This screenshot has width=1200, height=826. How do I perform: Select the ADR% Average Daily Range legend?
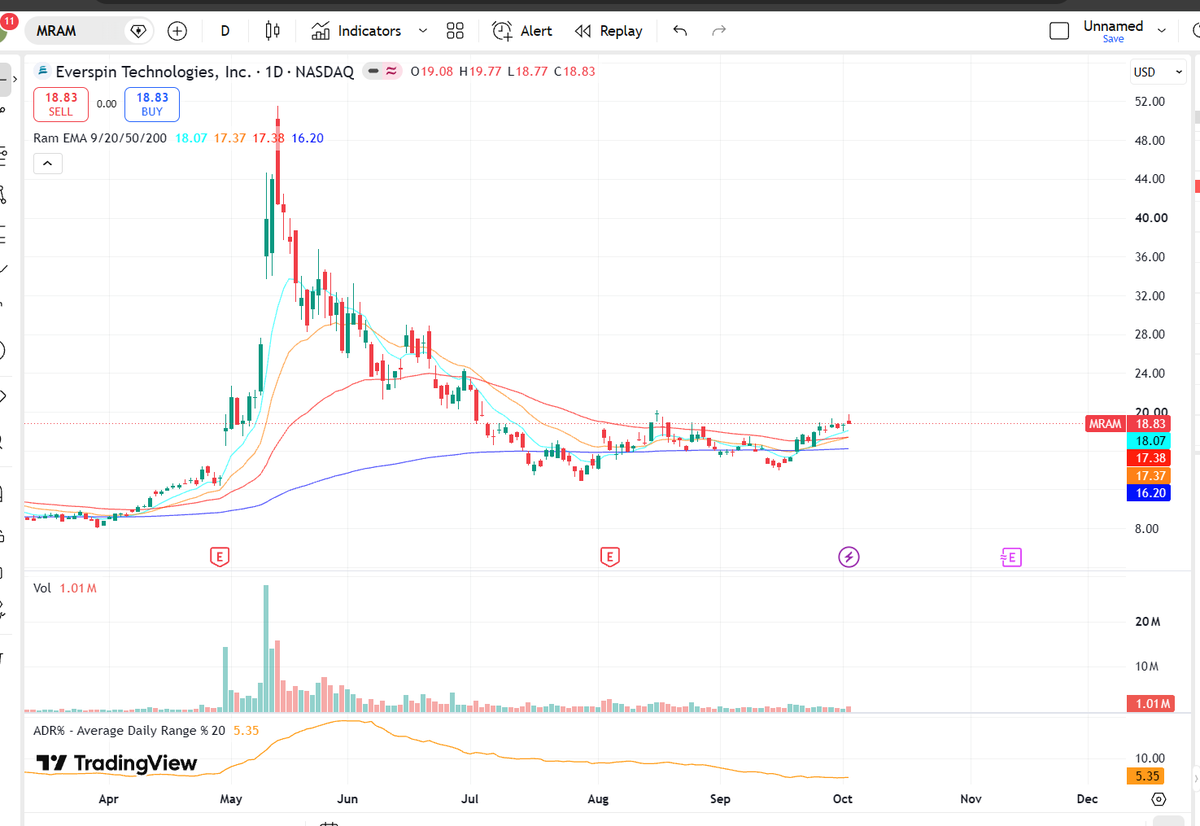tap(146, 731)
